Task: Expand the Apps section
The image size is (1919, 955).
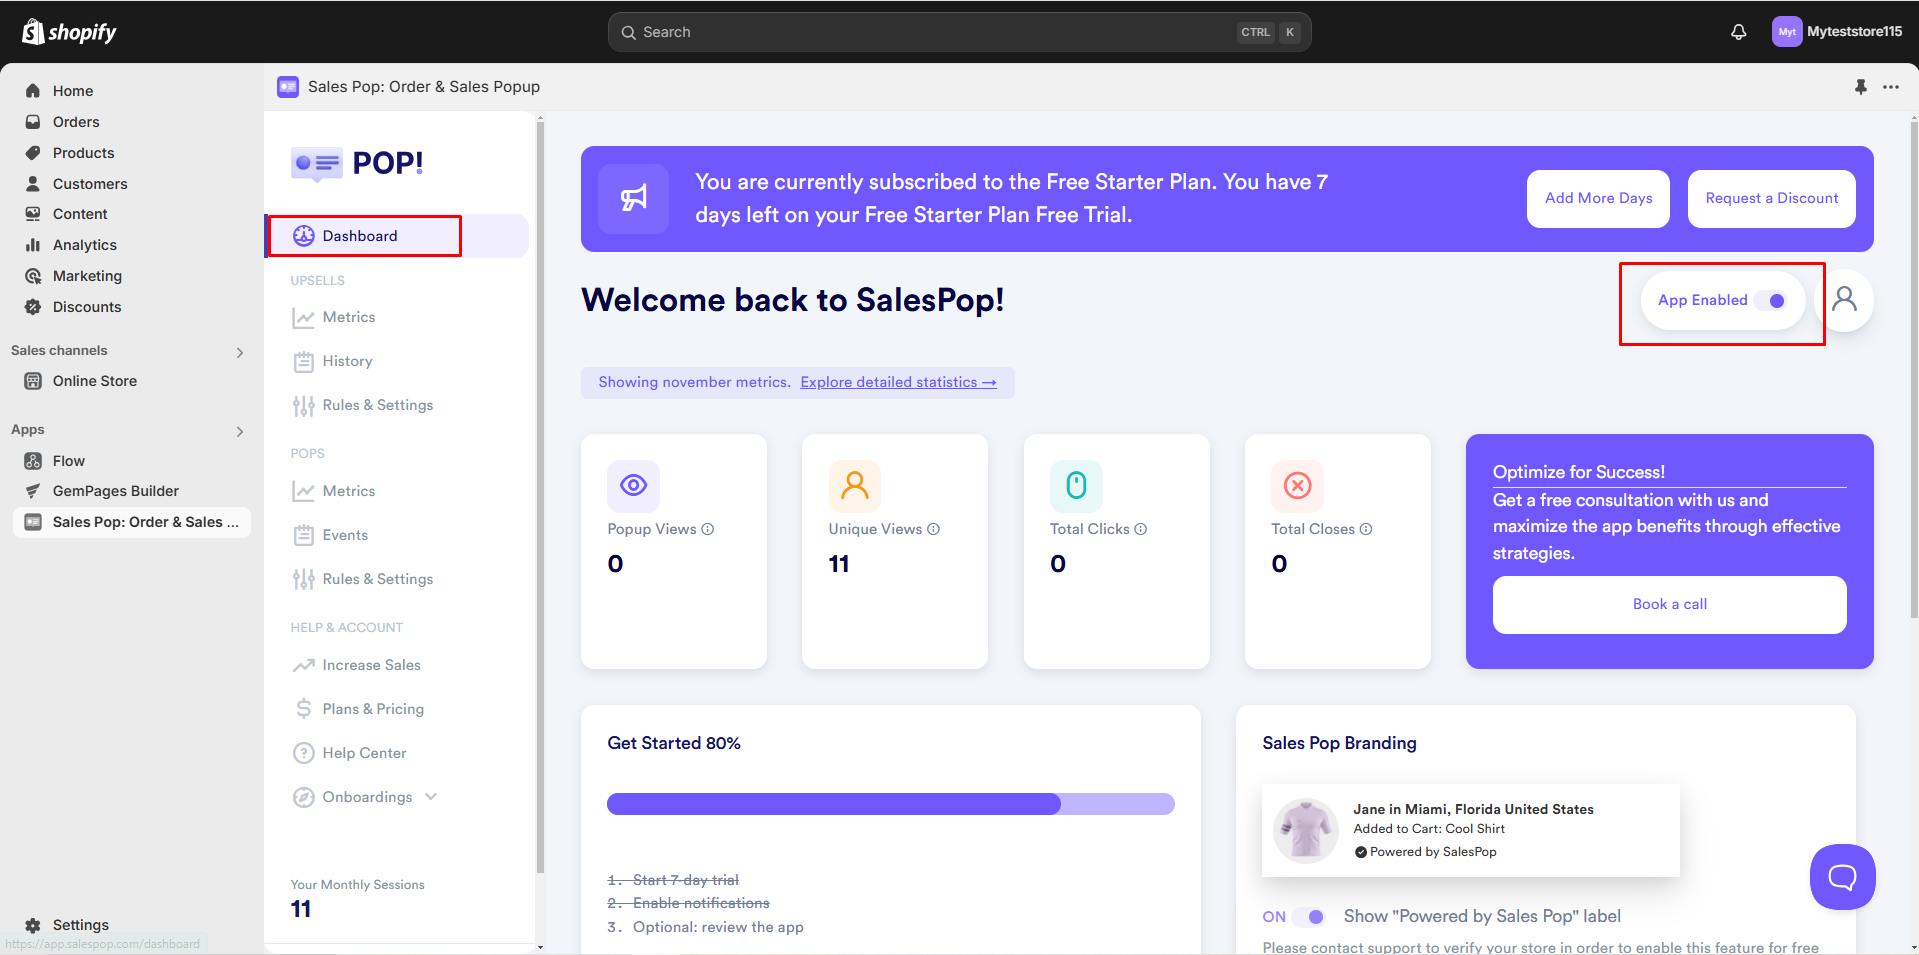Action: (x=239, y=431)
